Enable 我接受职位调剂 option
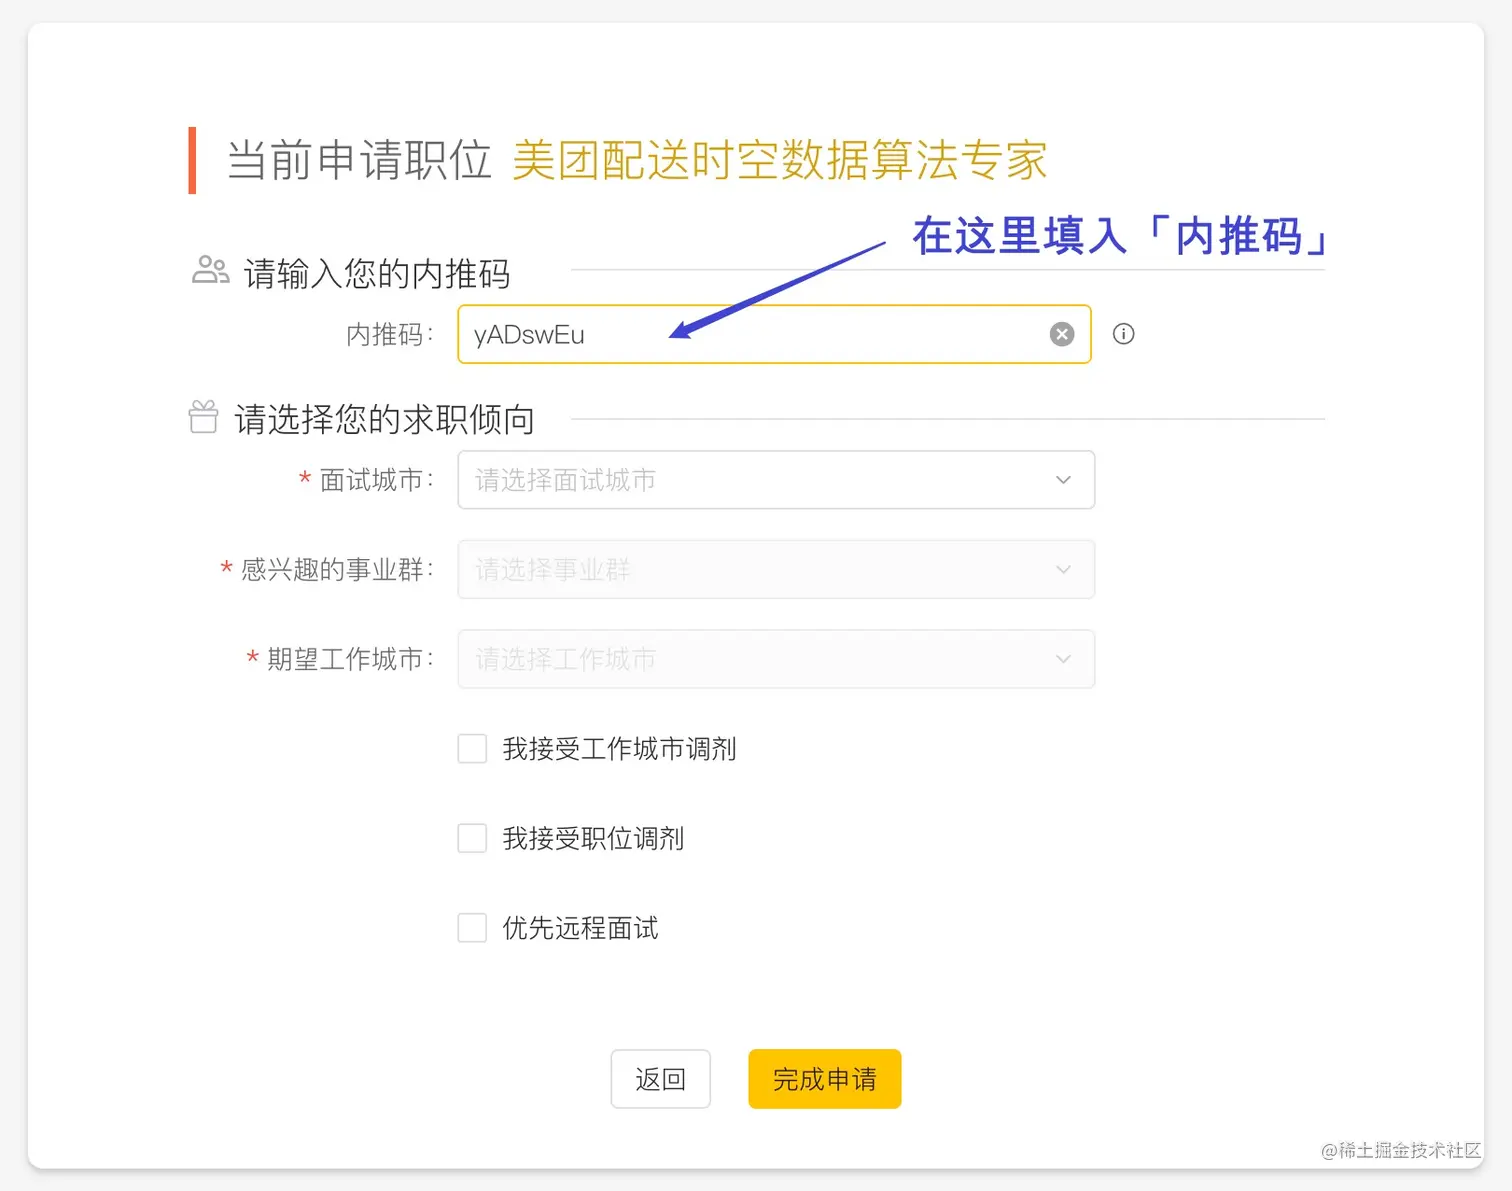The width and height of the screenshot is (1512, 1191). point(471,838)
